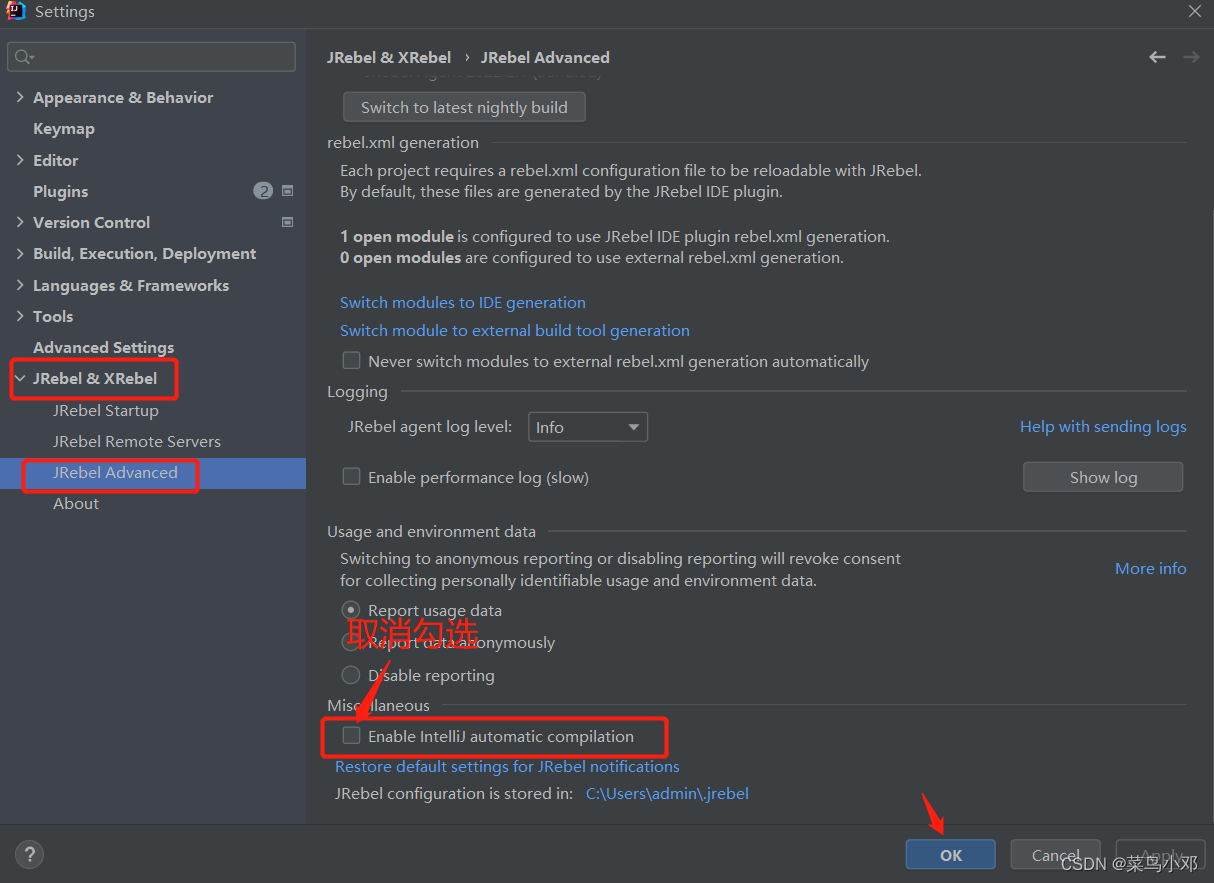Open the Plugins settings page

[61, 191]
